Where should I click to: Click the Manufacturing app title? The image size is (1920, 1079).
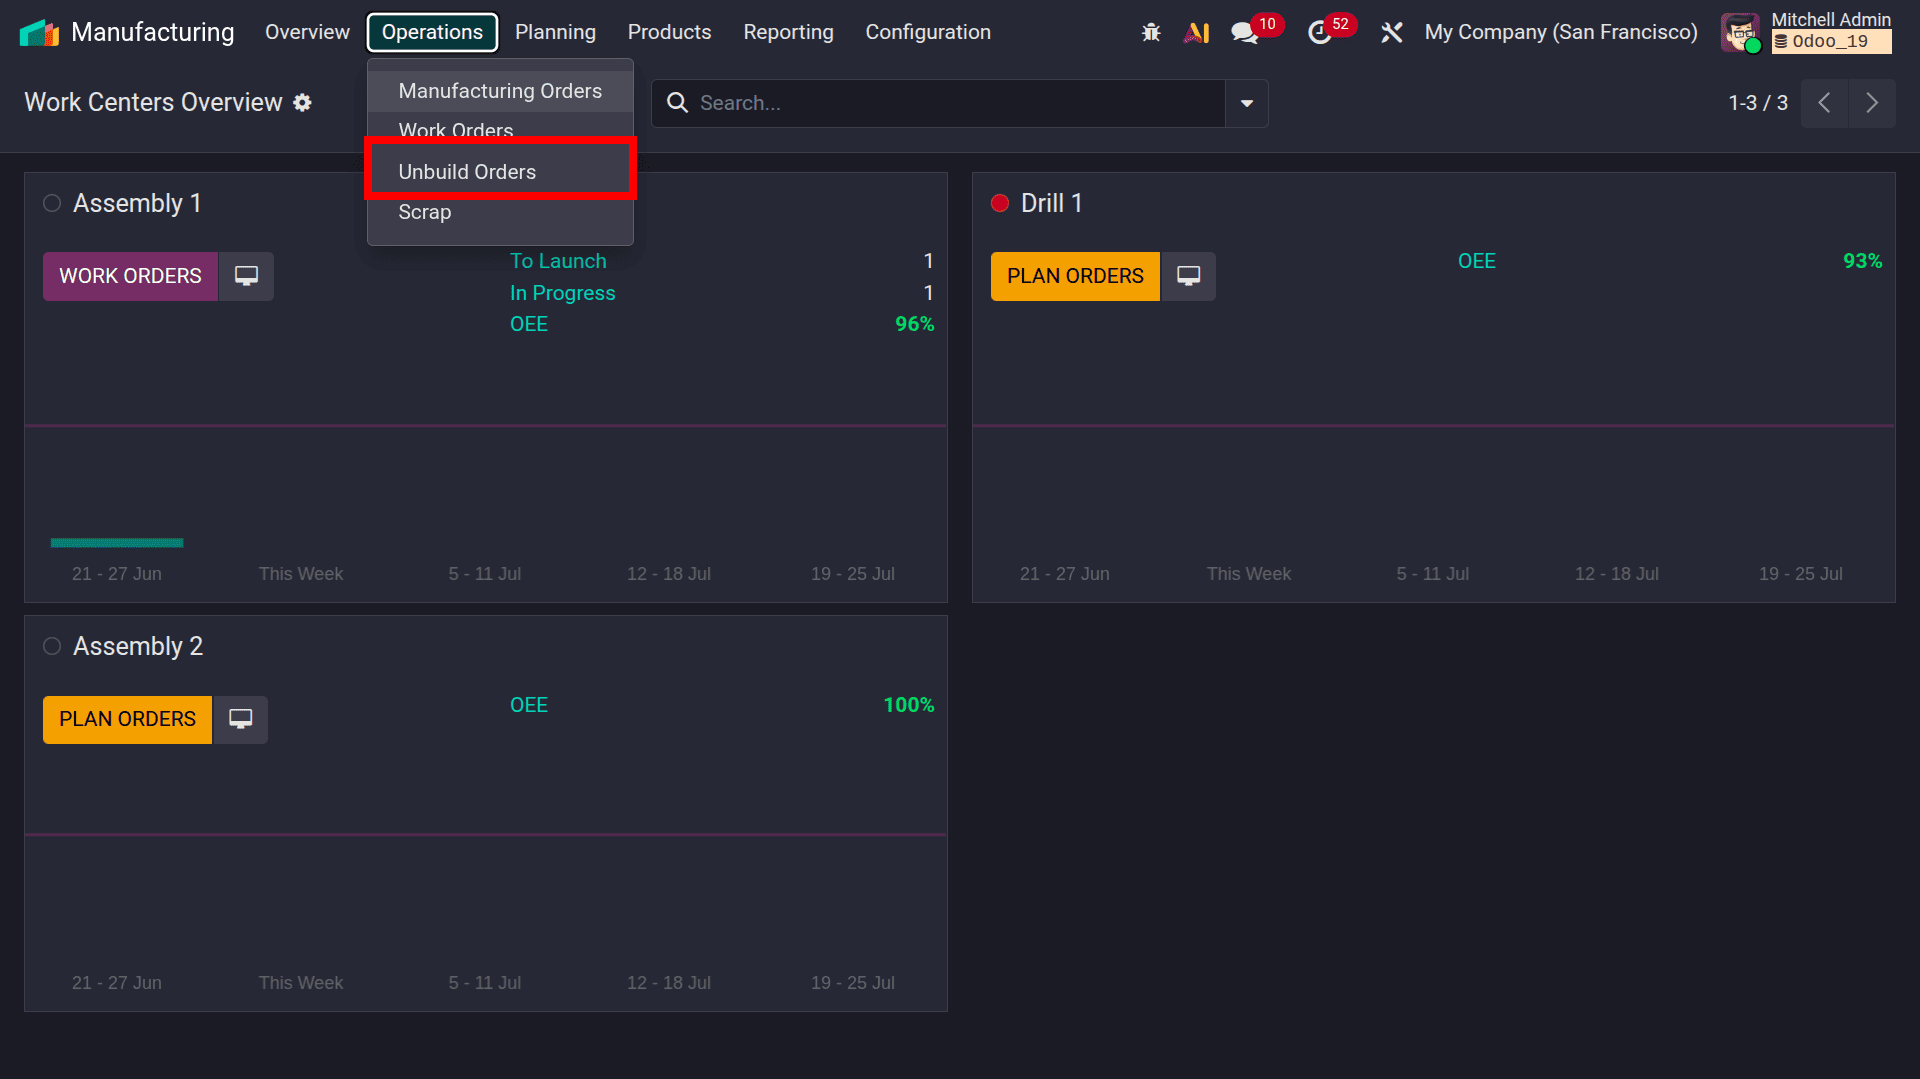click(x=152, y=32)
